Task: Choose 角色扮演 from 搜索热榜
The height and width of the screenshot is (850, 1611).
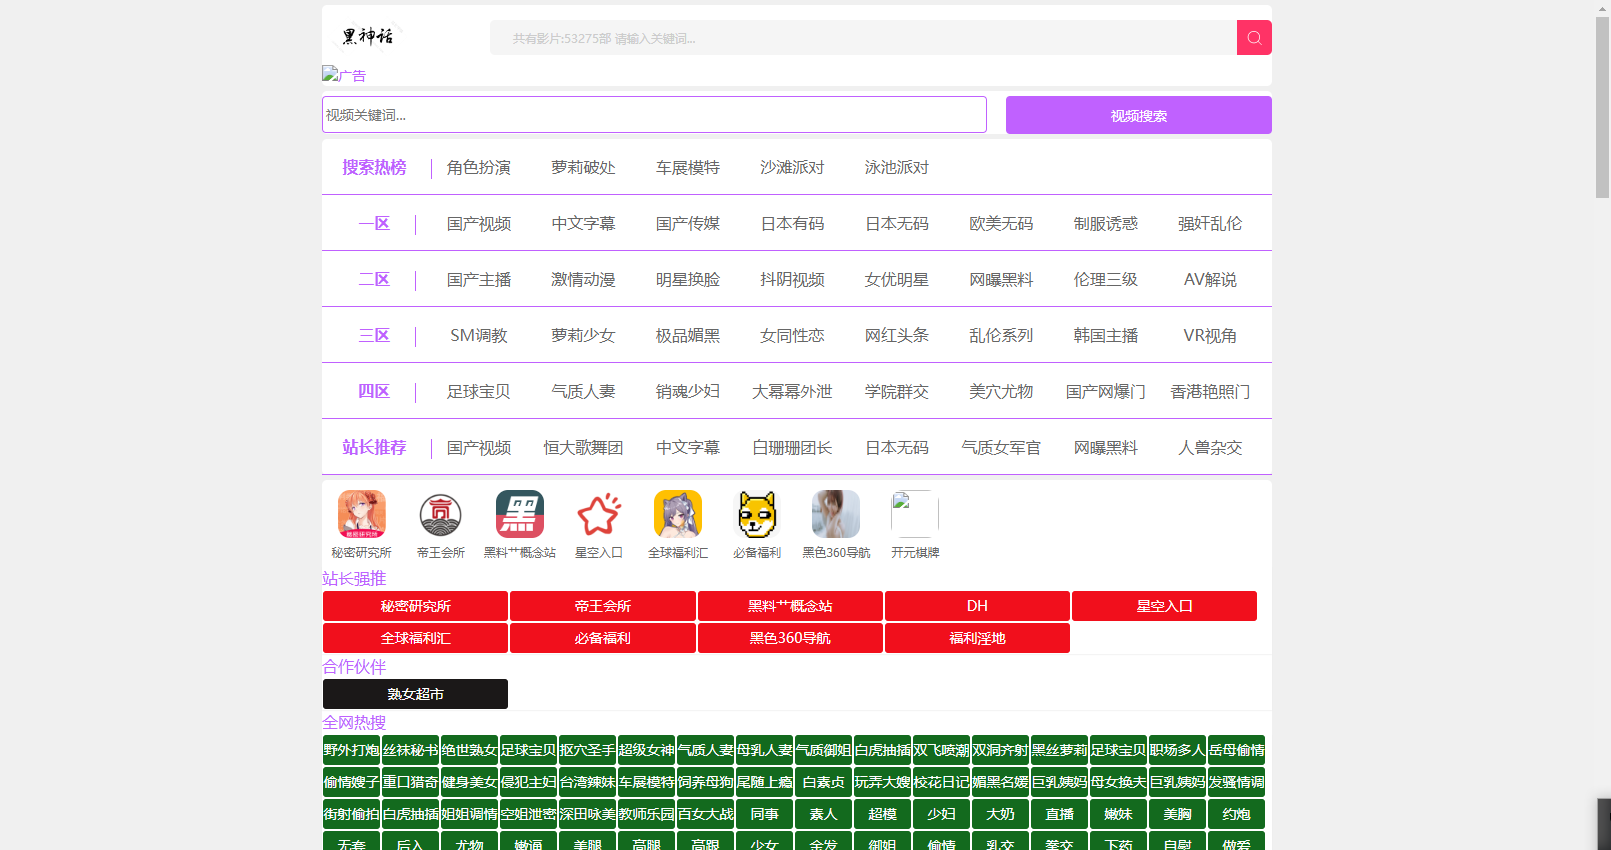Action: pos(478,168)
